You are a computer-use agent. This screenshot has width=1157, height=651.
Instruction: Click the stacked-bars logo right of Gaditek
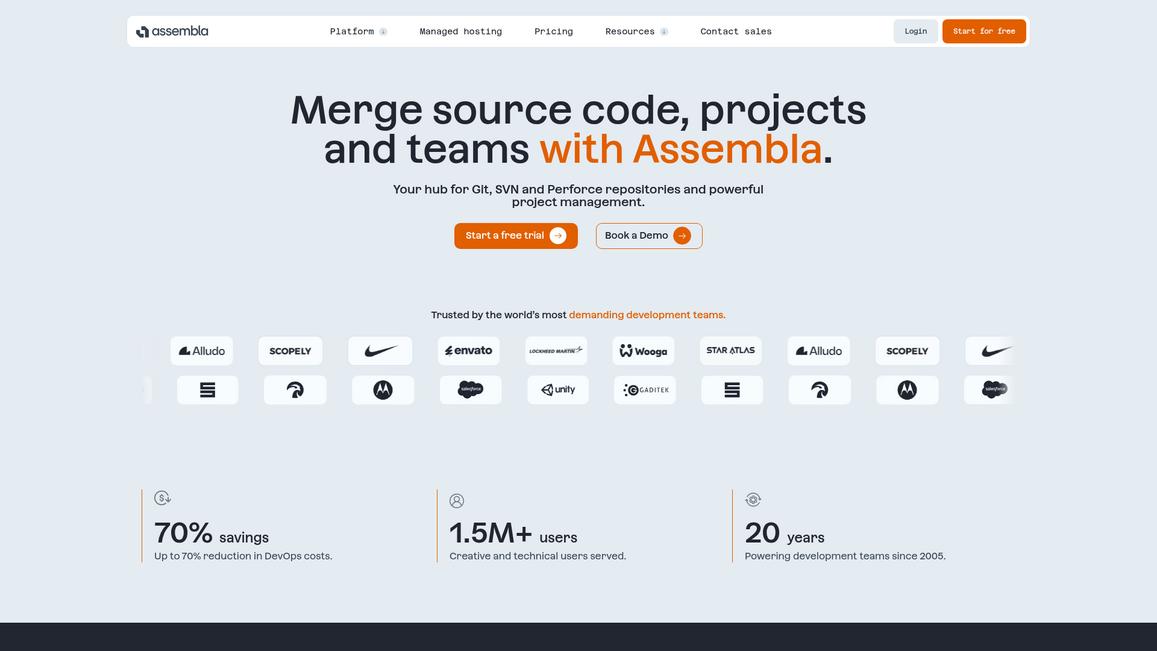[x=732, y=390]
